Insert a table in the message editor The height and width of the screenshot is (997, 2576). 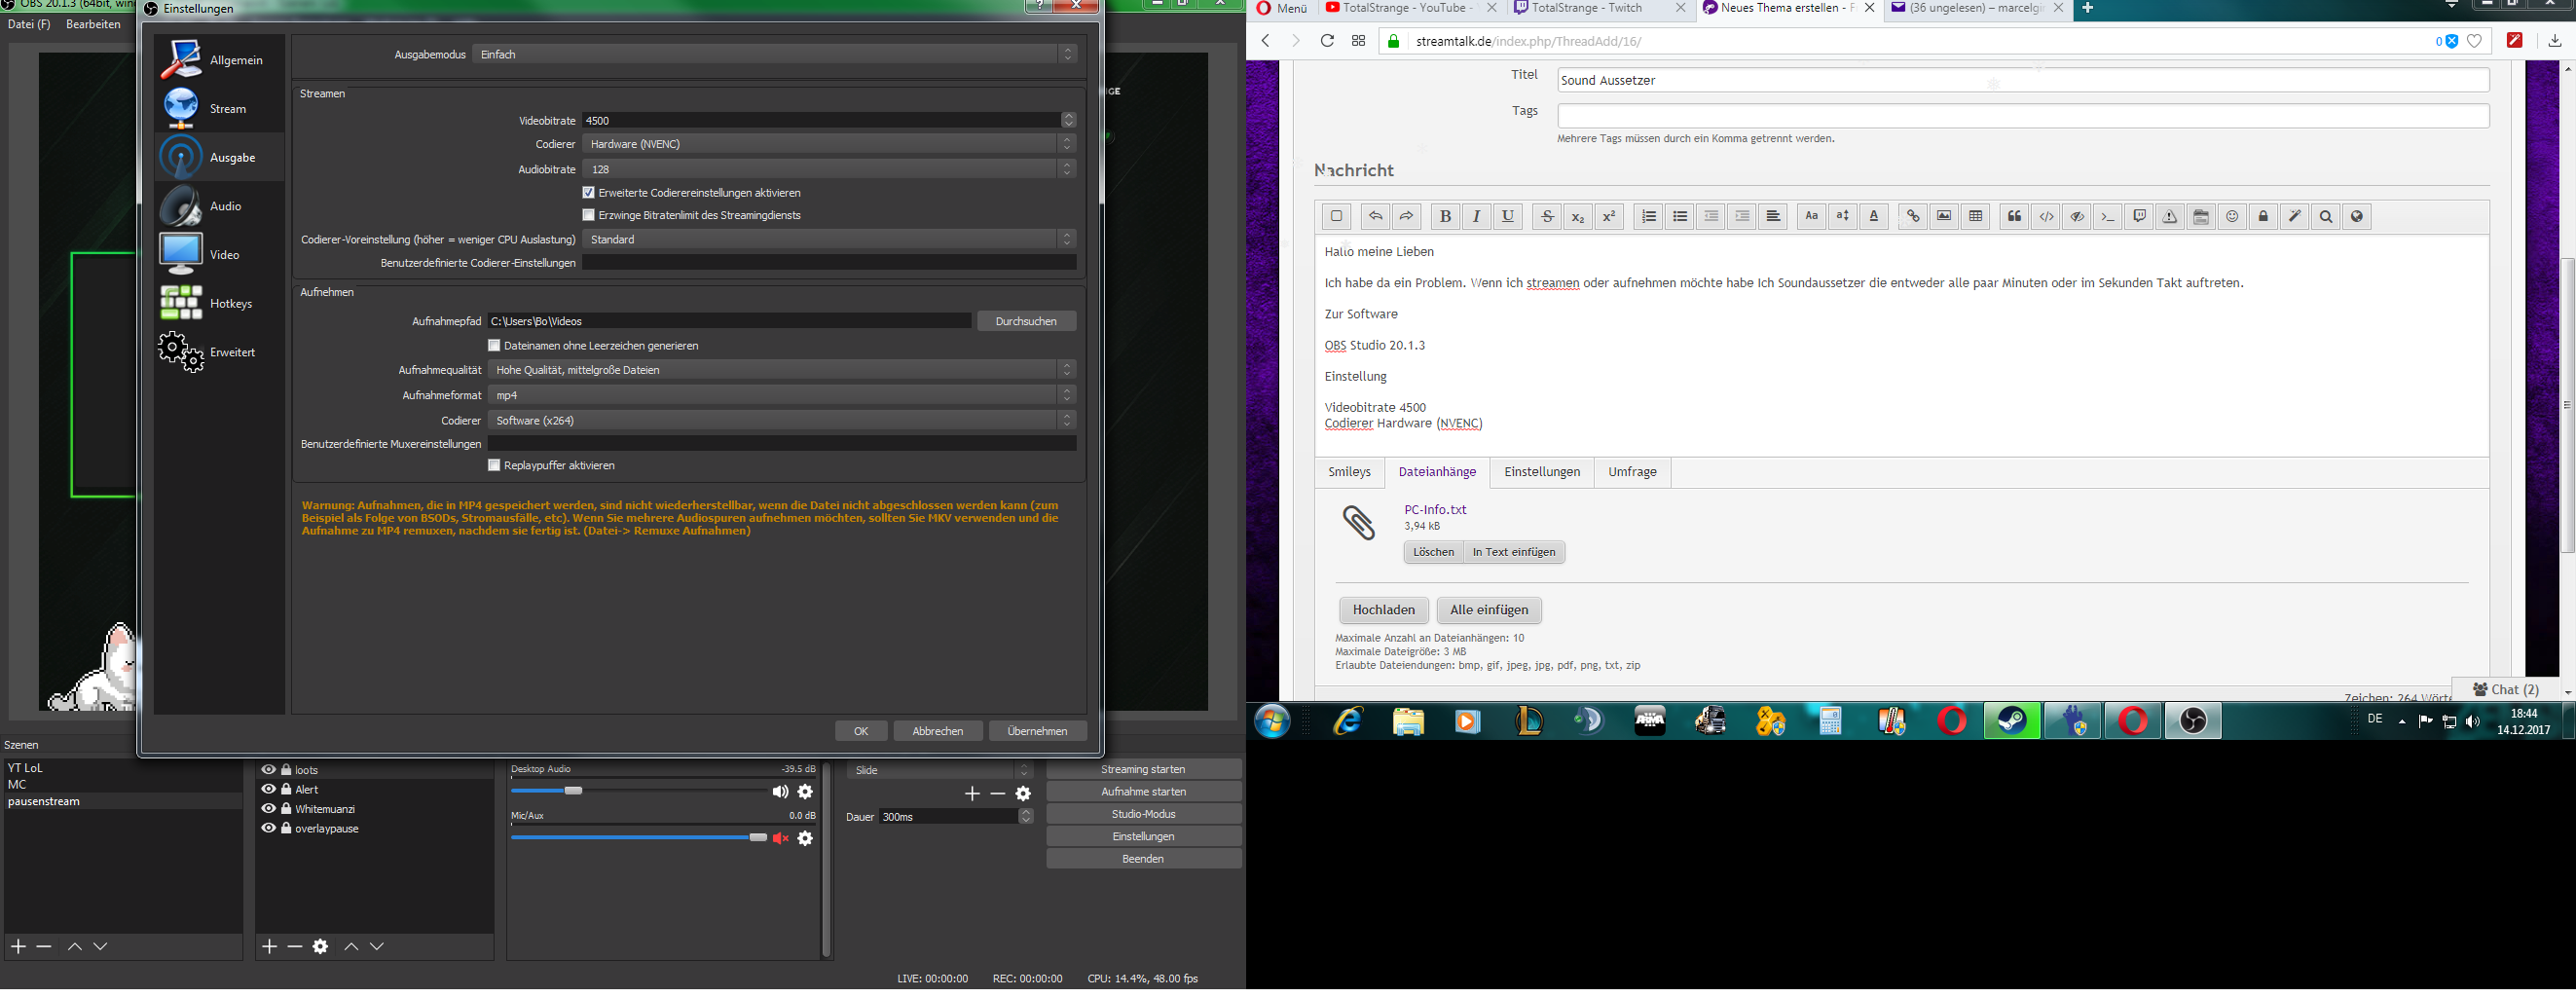(1975, 217)
